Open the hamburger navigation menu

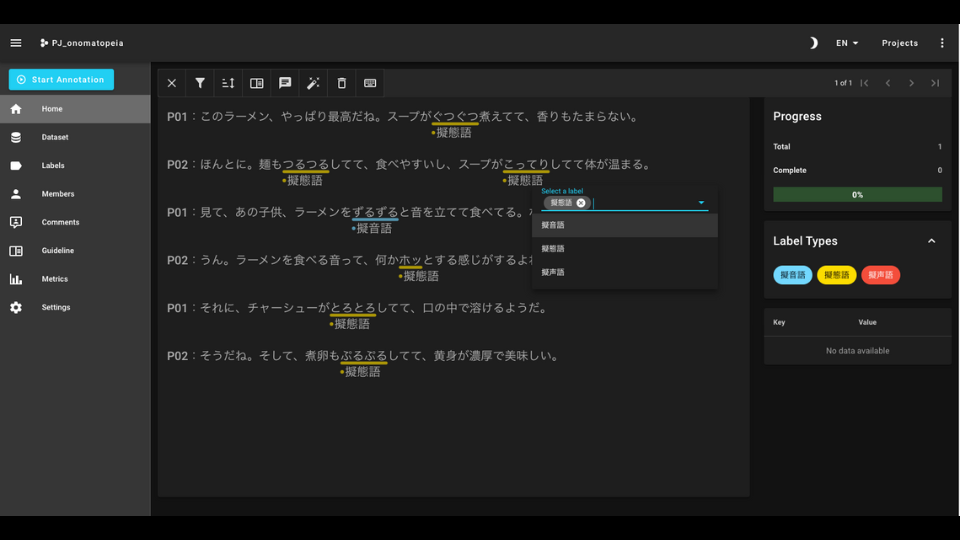(x=16, y=43)
